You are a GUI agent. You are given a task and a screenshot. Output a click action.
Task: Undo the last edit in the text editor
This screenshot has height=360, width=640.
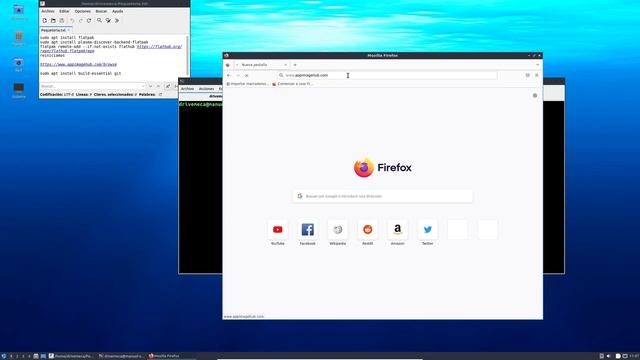(x=72, y=20)
